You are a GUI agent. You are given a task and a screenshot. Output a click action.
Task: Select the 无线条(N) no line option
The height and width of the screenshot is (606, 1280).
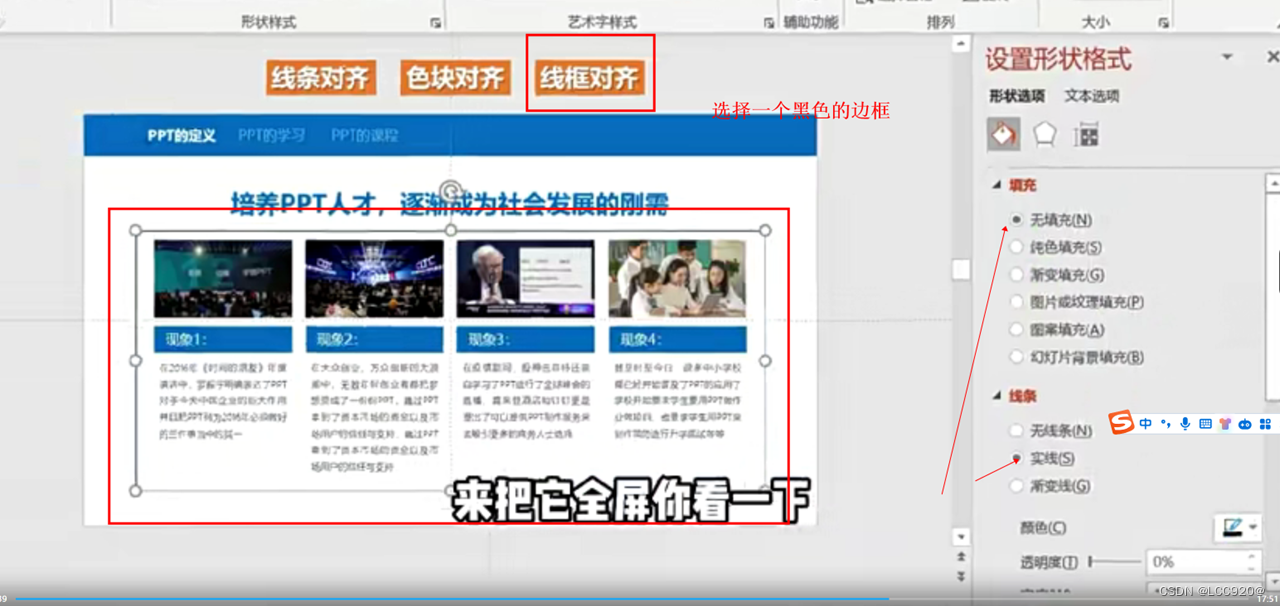click(1052, 430)
